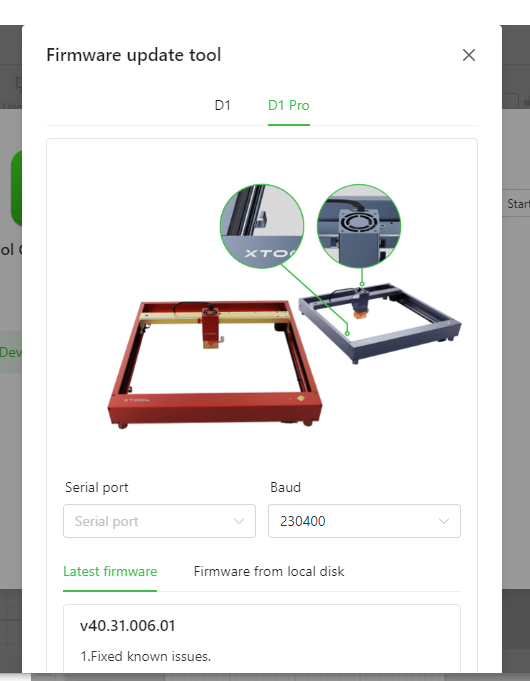Click the green callout dot near laser head
Viewport: 530px width, 681px height.
click(362, 284)
